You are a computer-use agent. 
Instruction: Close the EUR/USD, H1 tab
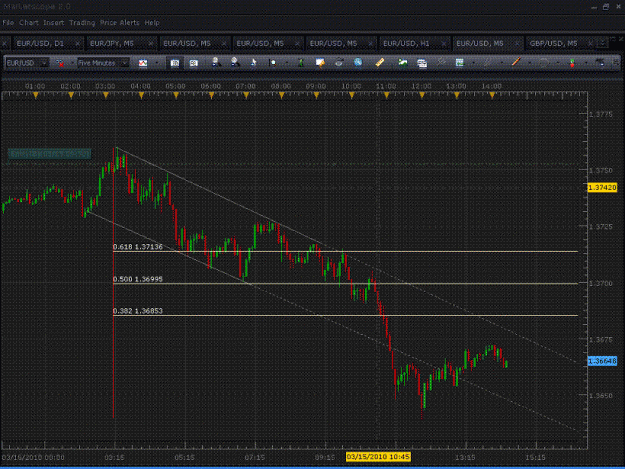(444, 43)
